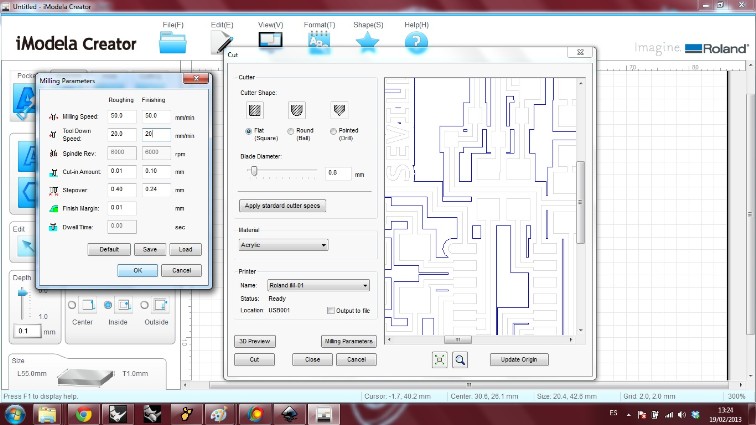Image resolution: width=756 pixels, height=425 pixels.
Task: Click the Blade Diameter value field
Action: tap(338, 173)
